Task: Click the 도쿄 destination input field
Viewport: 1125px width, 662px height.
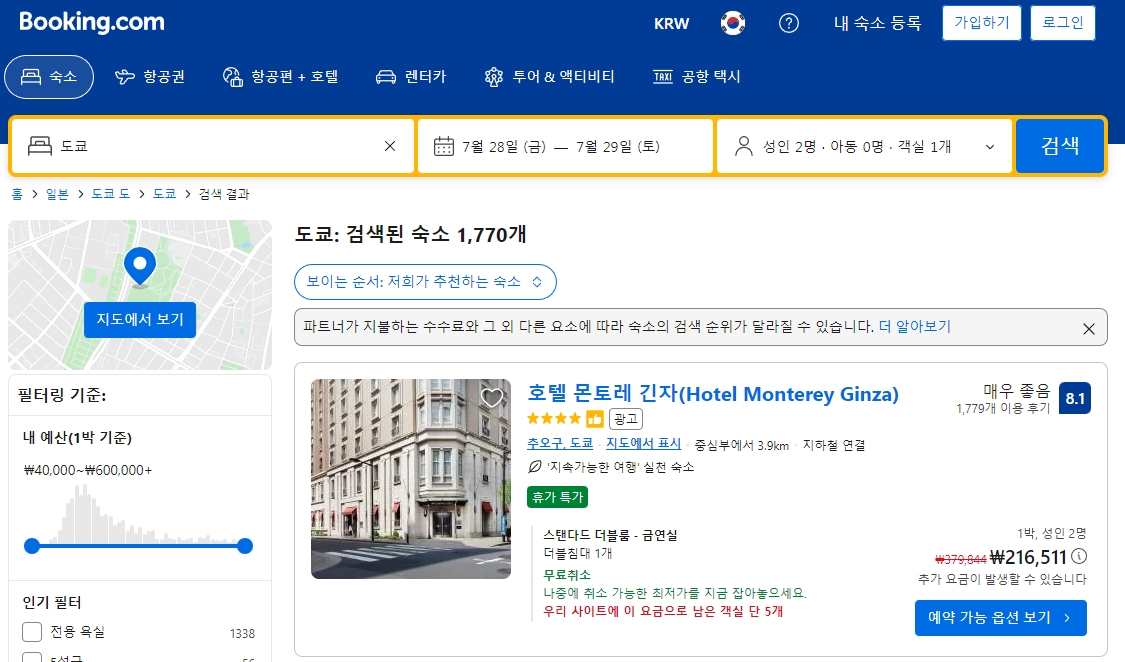Action: click(213, 146)
